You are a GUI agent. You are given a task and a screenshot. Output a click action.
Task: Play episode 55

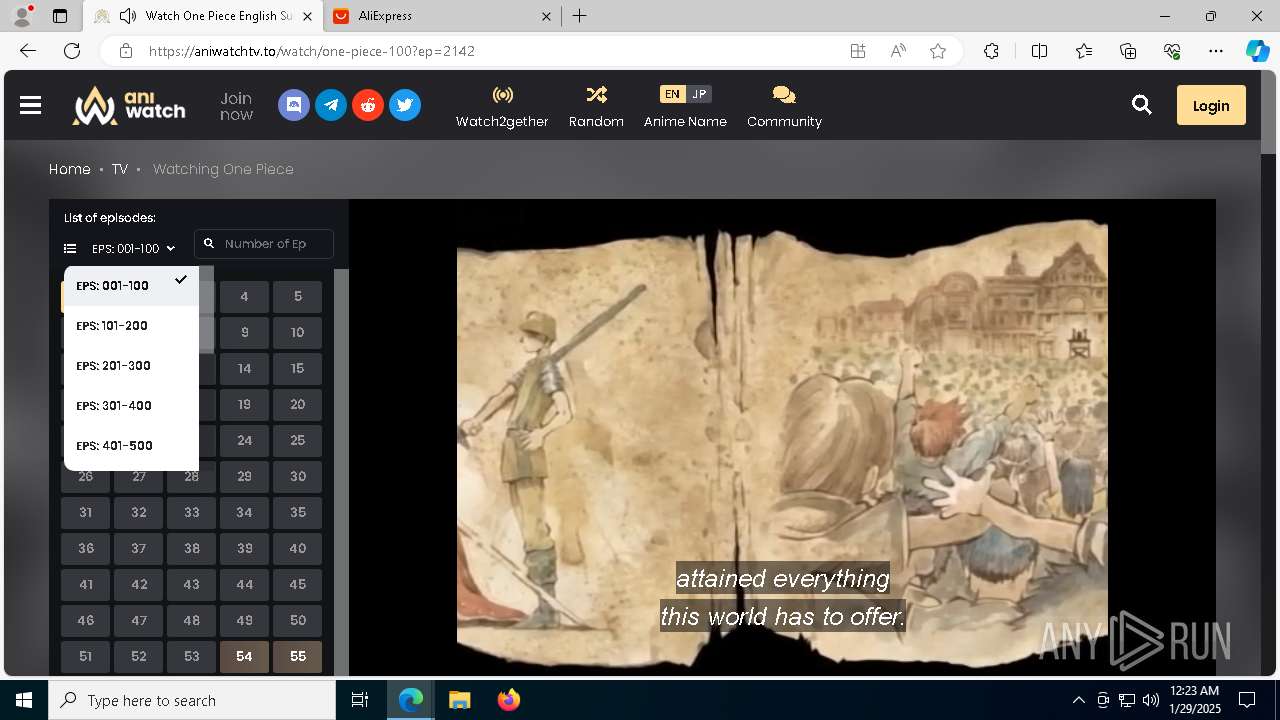coord(297,656)
